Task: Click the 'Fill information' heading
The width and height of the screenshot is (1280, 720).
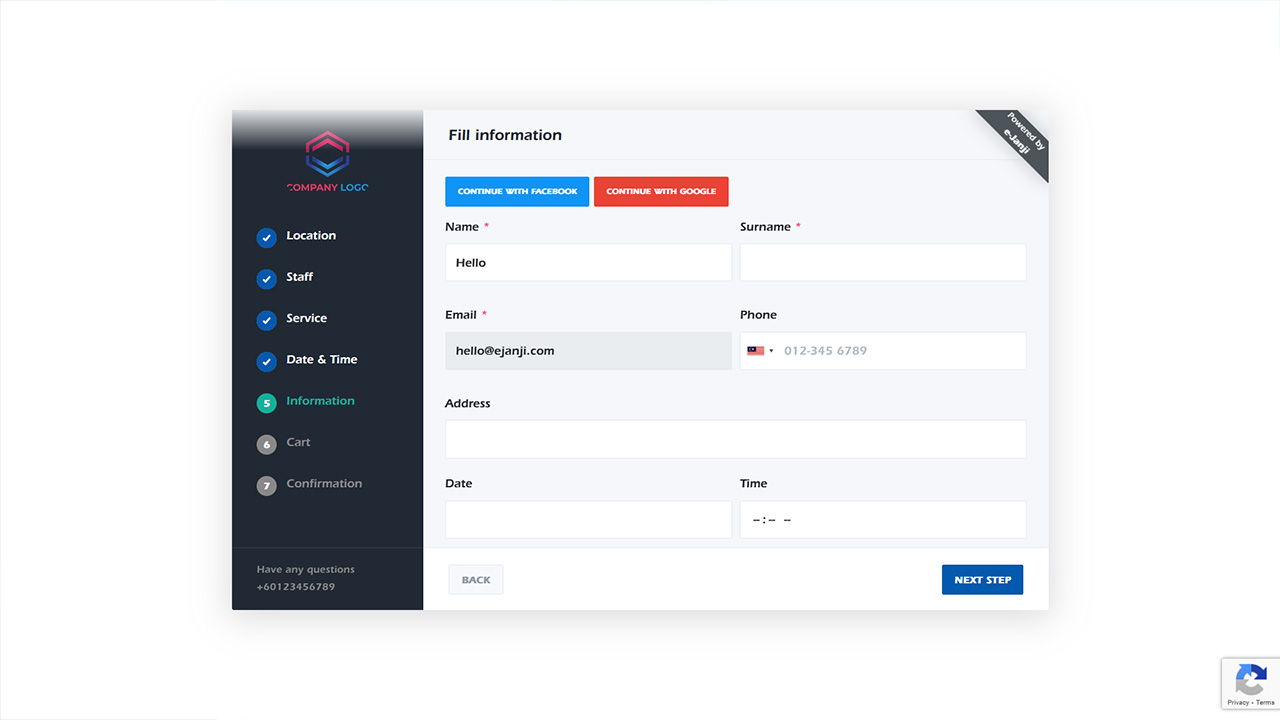Action: tap(505, 135)
